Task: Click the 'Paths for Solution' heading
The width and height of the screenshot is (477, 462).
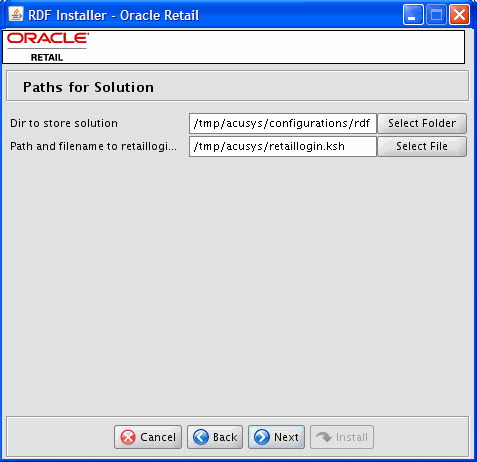Action: point(88,87)
